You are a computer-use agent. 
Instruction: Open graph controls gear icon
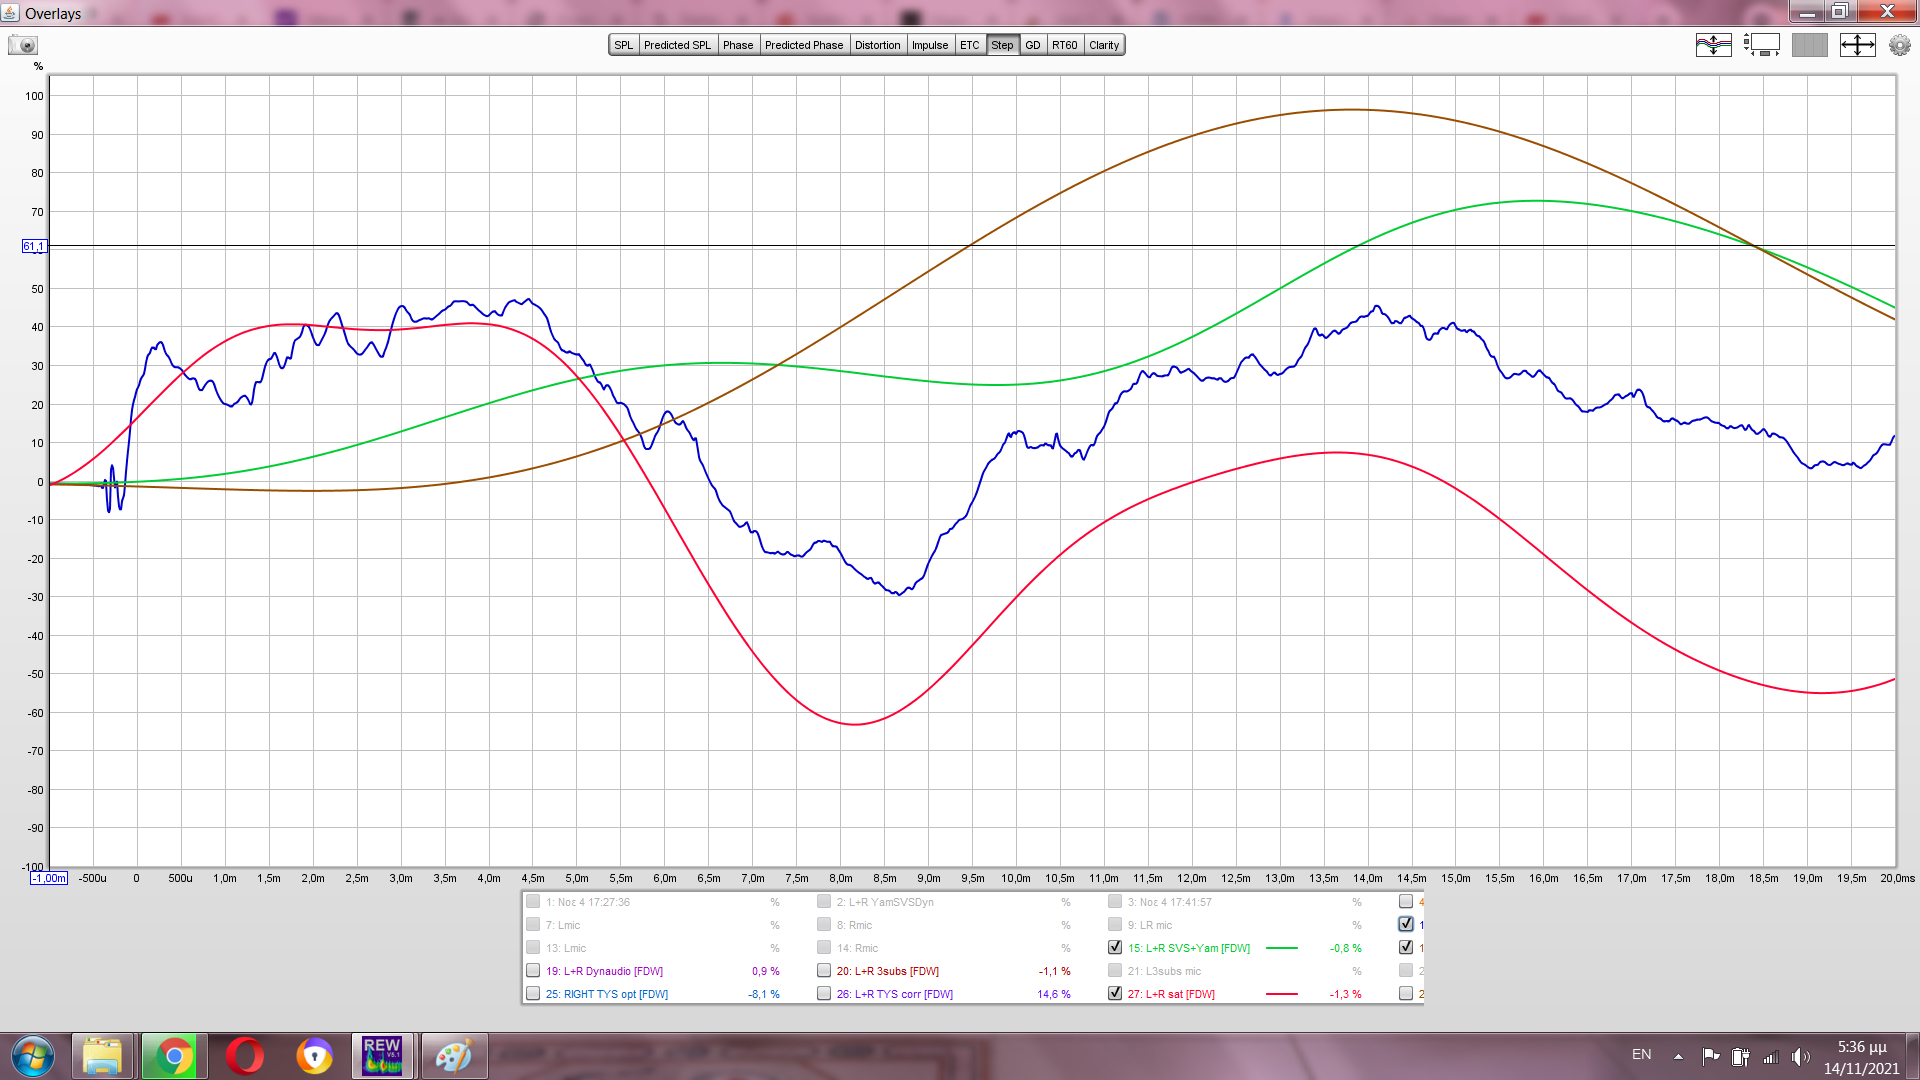click(1899, 45)
